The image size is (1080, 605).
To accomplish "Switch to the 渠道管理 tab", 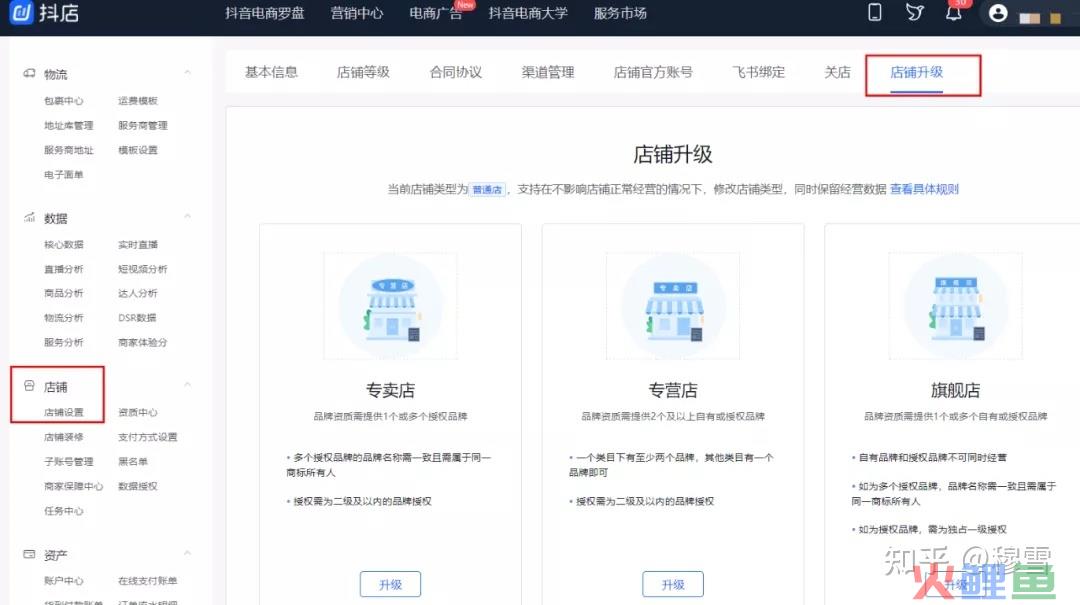I will click(x=548, y=72).
